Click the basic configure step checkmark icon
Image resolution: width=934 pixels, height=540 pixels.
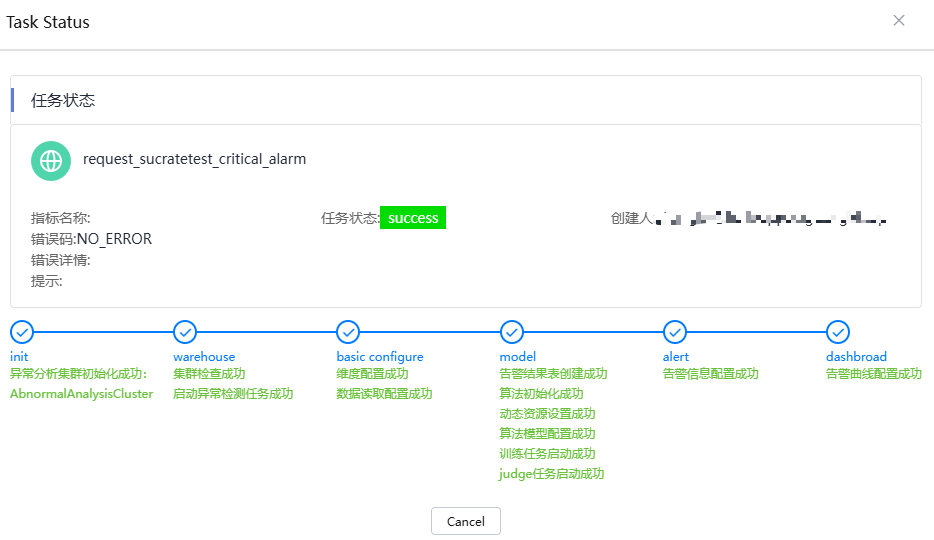coord(348,332)
